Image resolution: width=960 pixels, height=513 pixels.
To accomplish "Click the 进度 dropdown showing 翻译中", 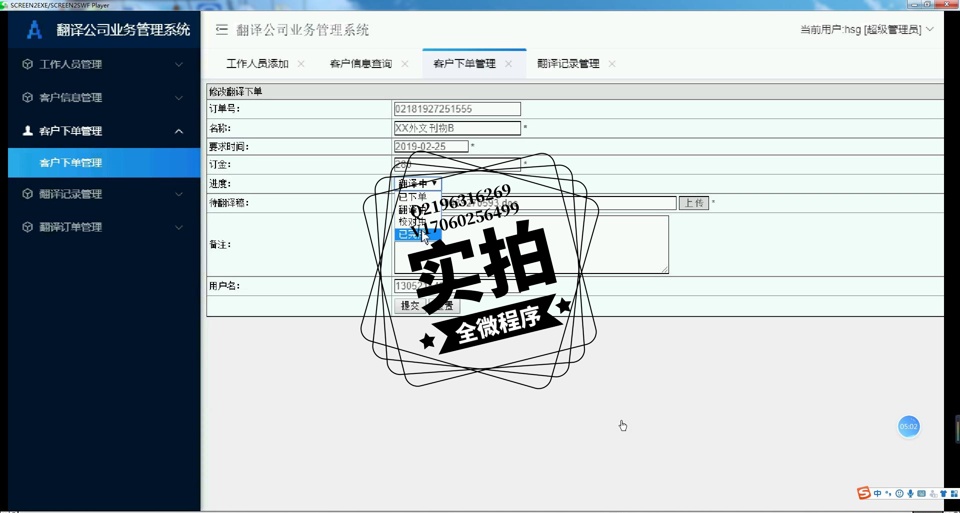I will click(418, 183).
